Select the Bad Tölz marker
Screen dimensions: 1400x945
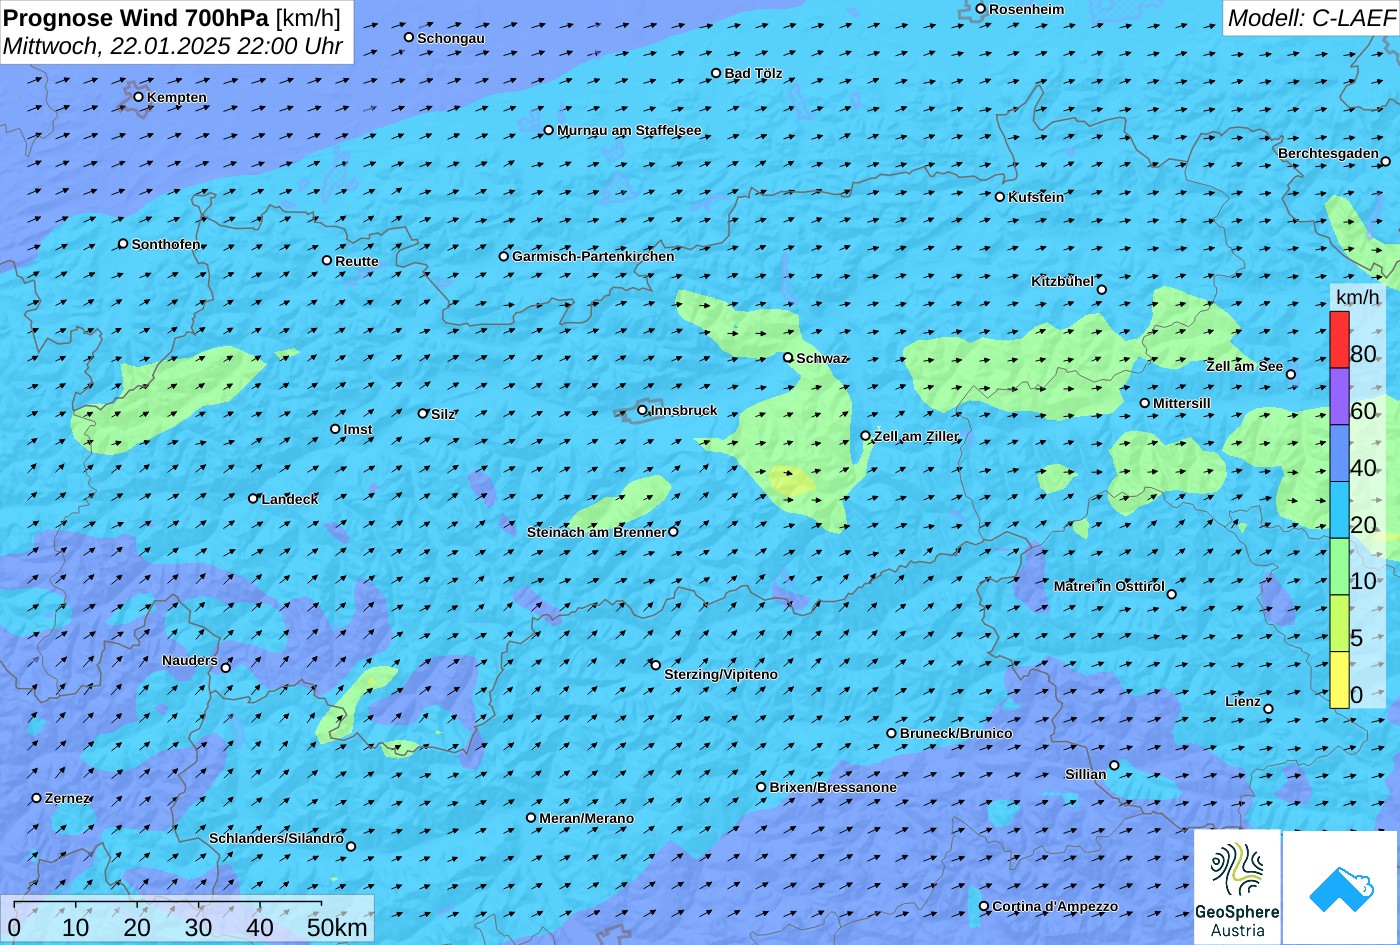click(x=716, y=73)
